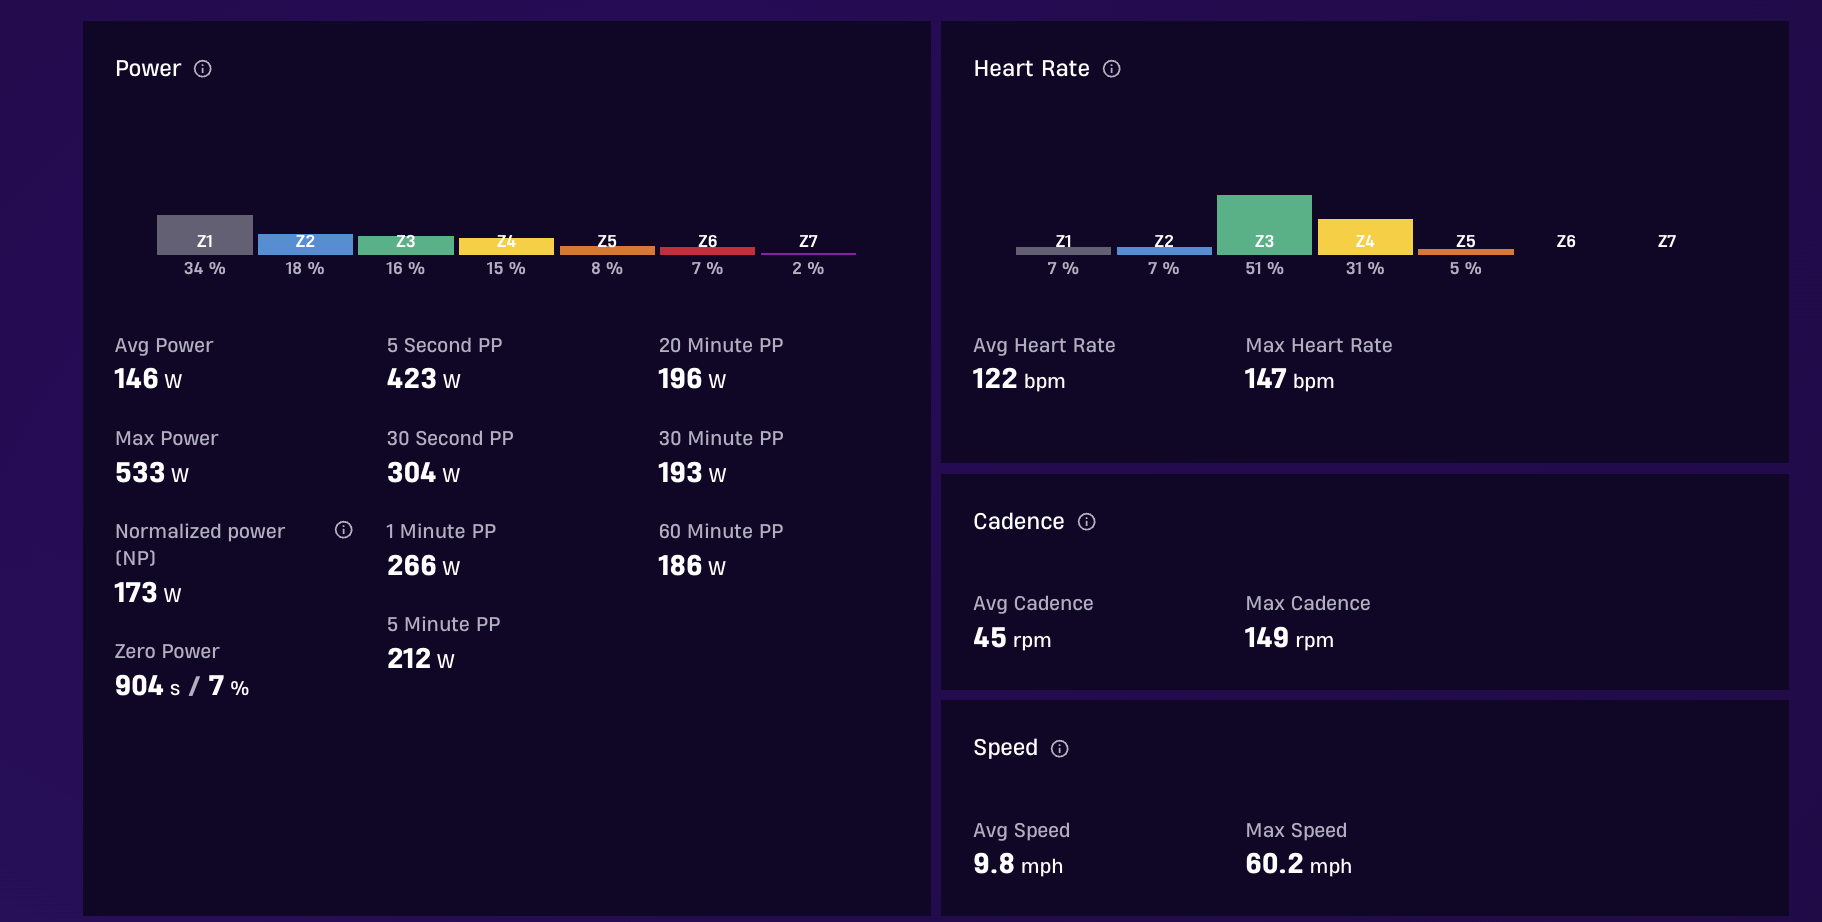Open the Cadence info icon
The height and width of the screenshot is (922, 1822).
pos(1087,522)
